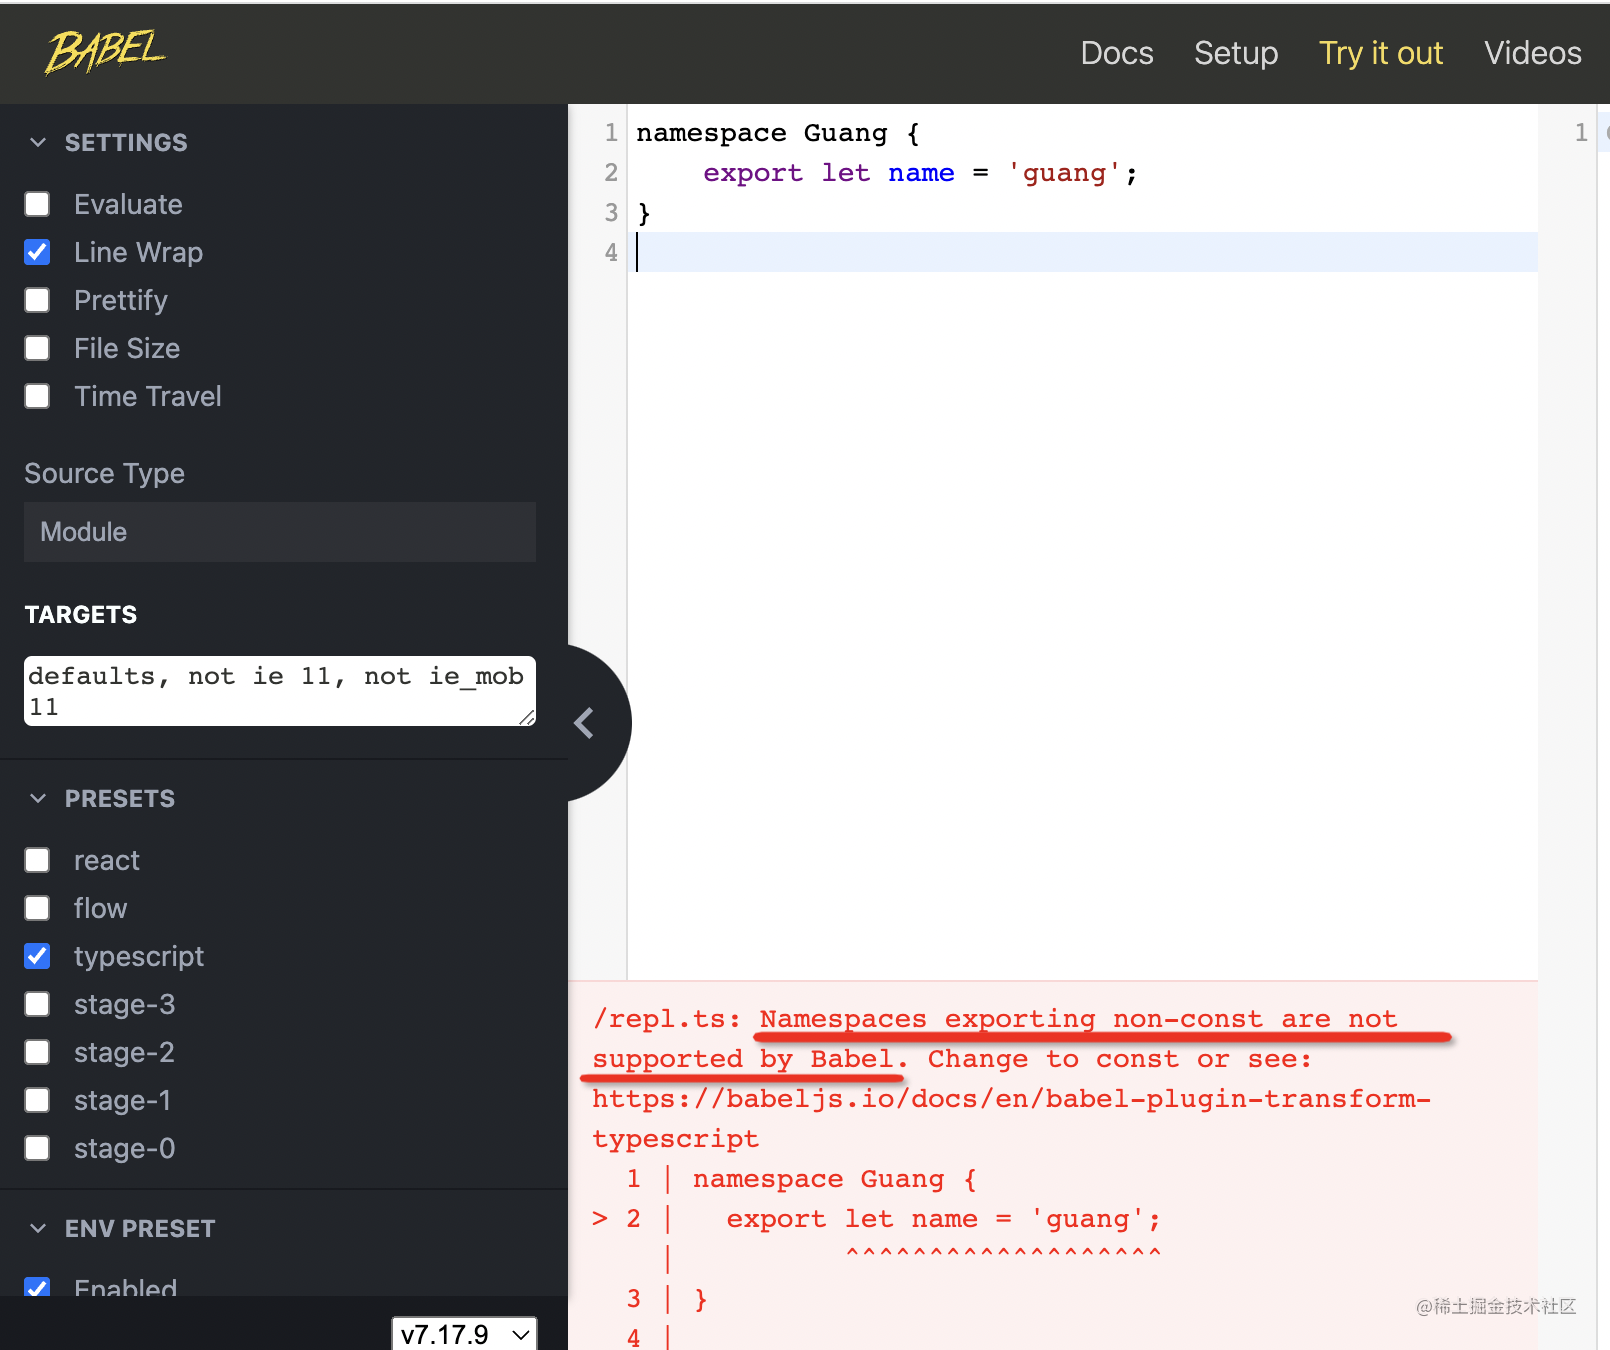Enable the Evaluate checkbox

point(38,205)
